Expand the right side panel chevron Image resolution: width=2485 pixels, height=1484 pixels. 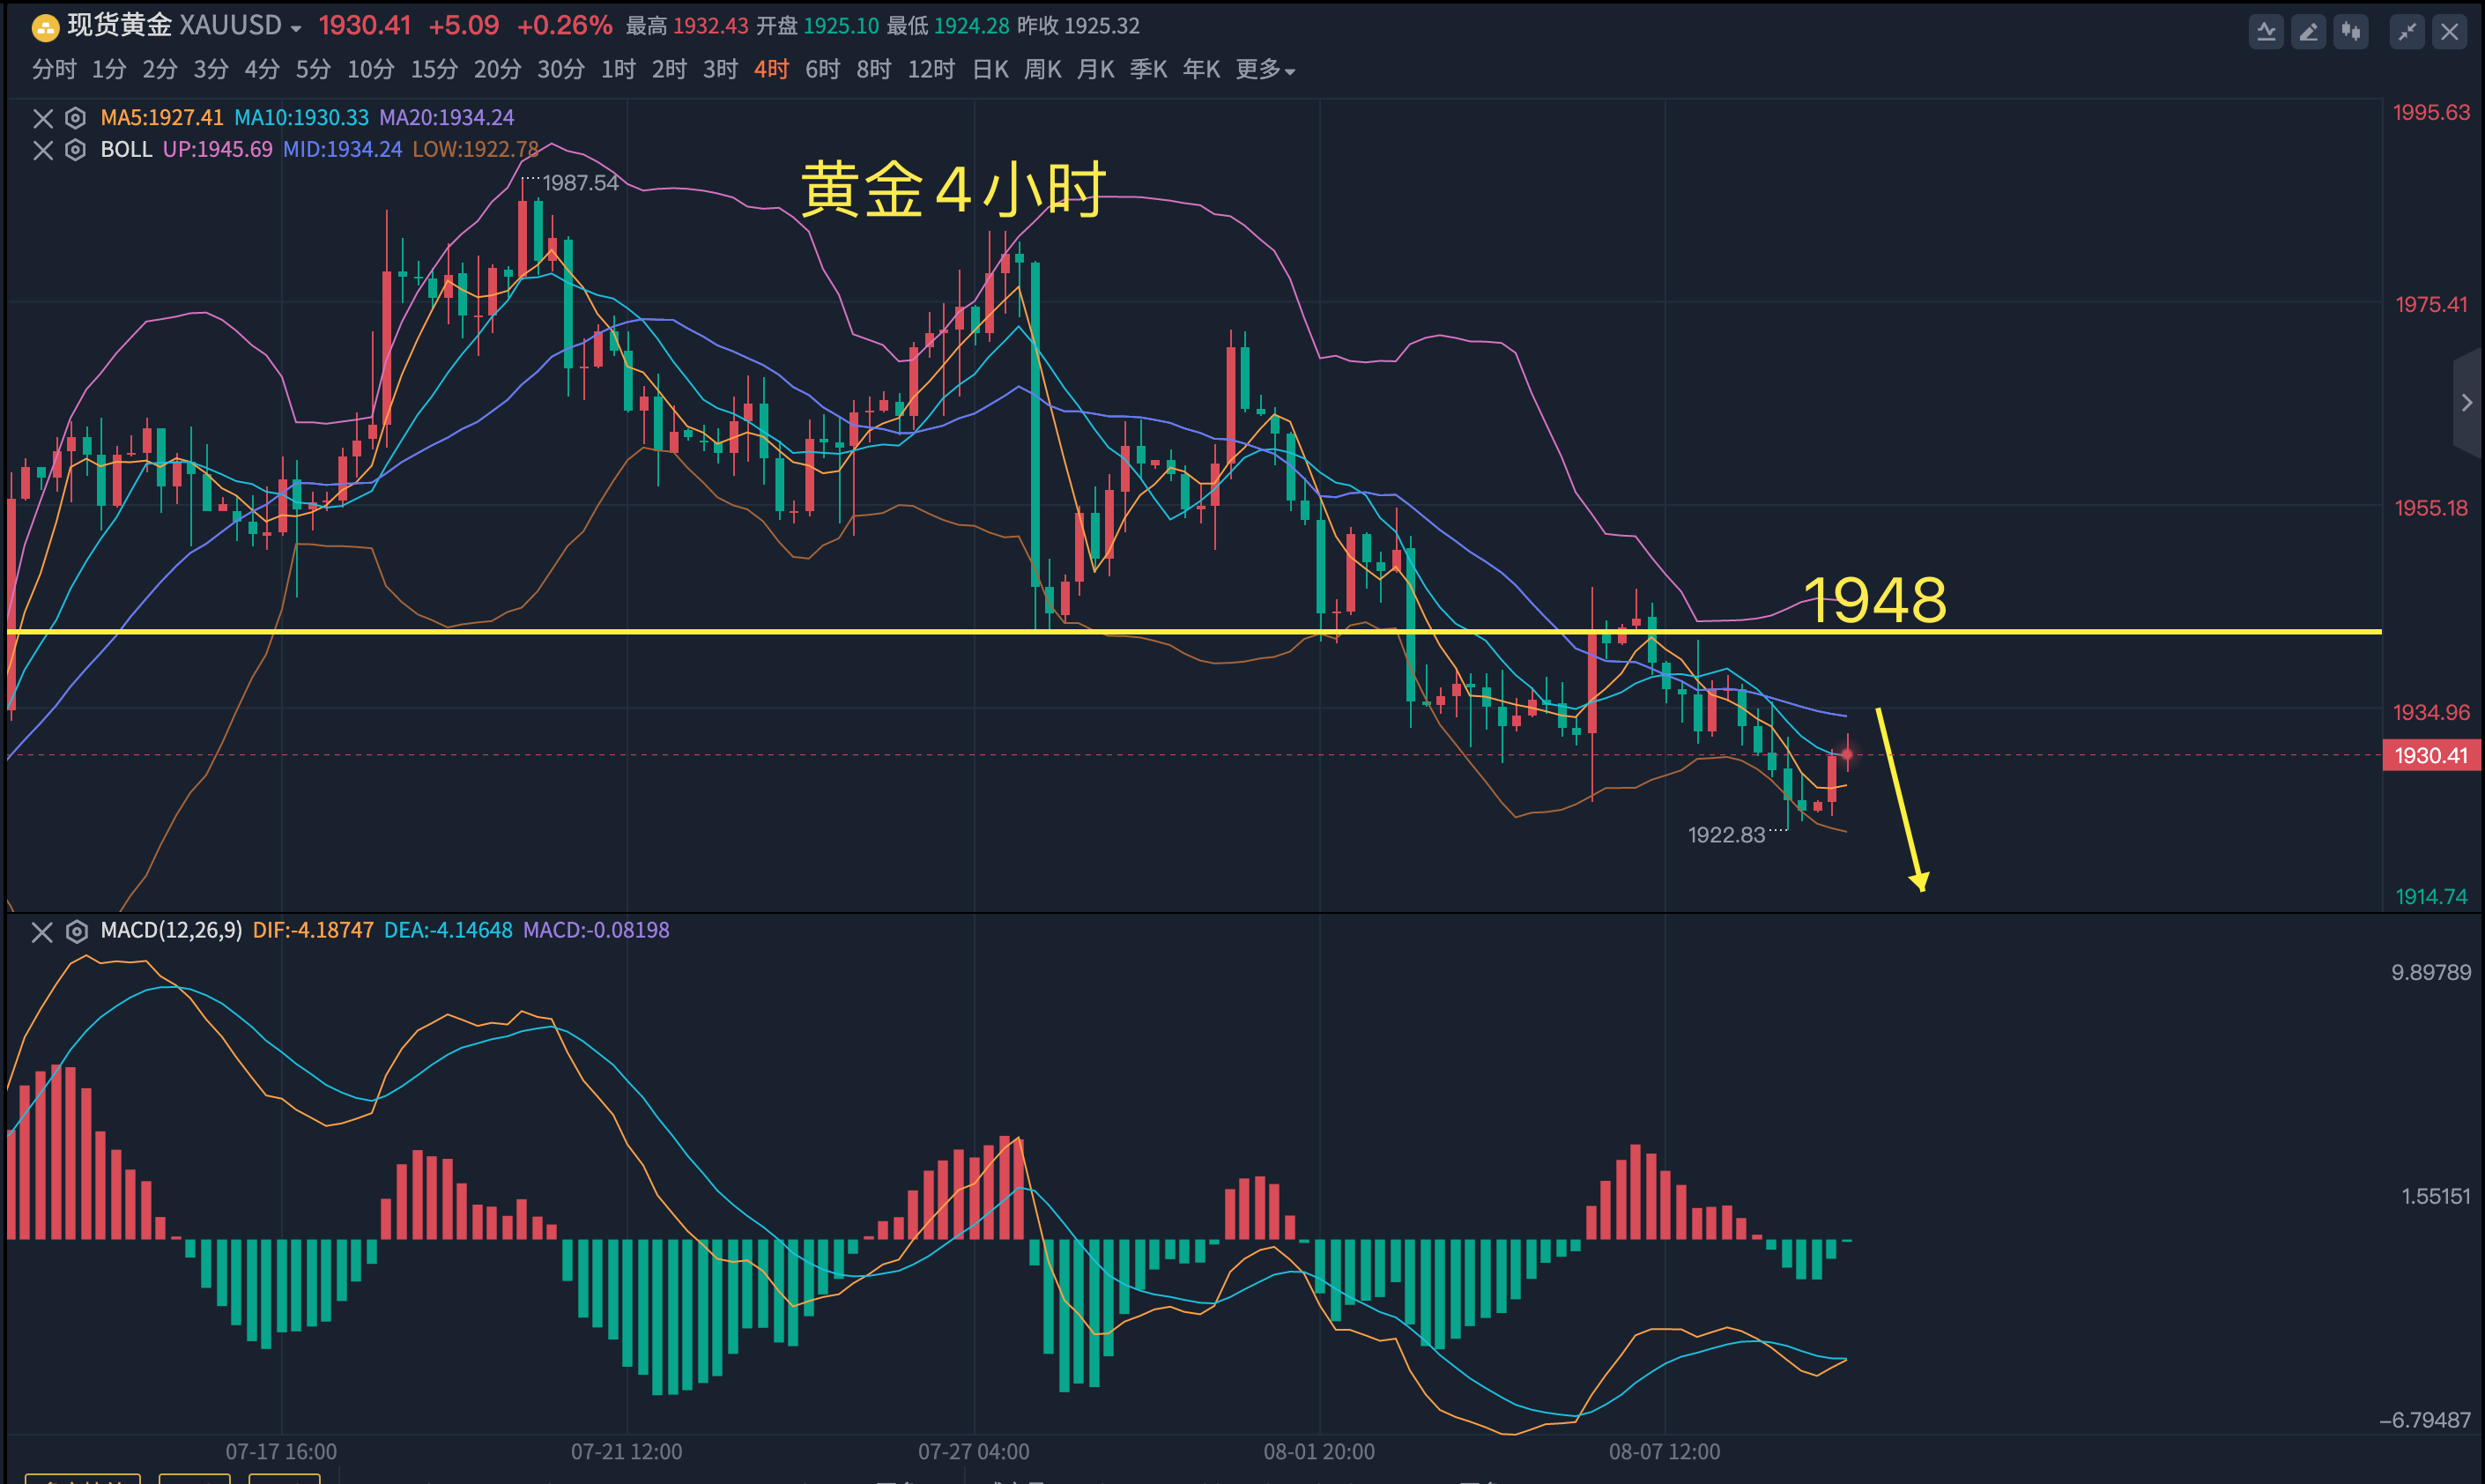[x=2467, y=402]
